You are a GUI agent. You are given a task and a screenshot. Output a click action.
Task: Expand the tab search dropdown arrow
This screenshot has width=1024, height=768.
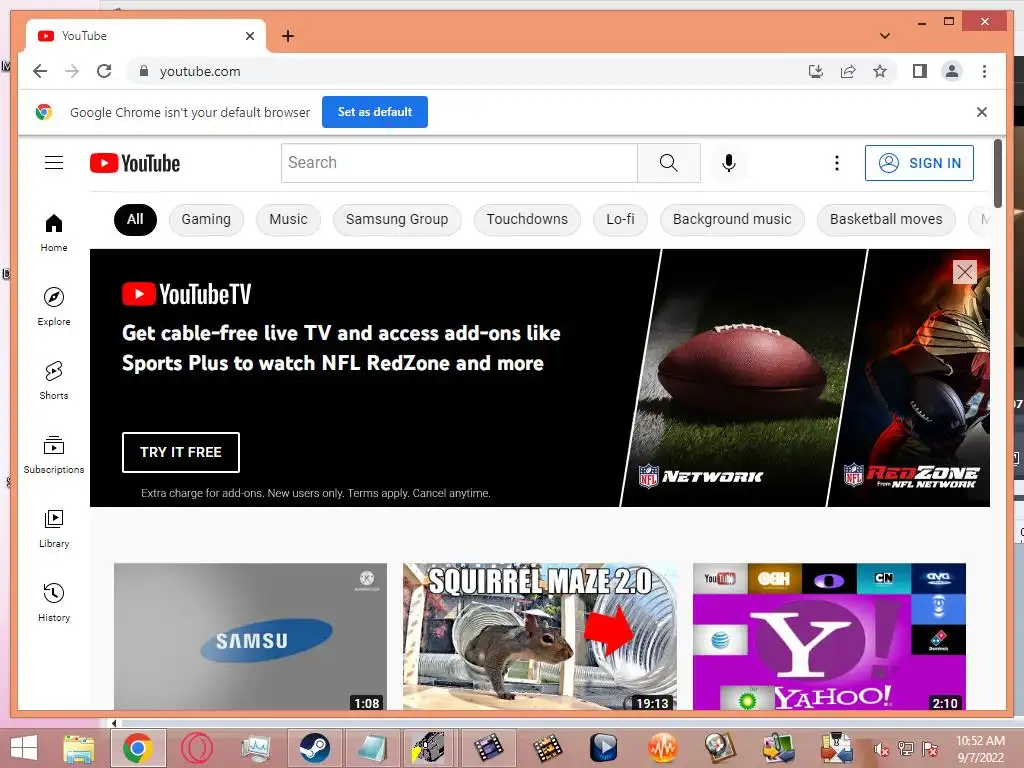tap(884, 36)
